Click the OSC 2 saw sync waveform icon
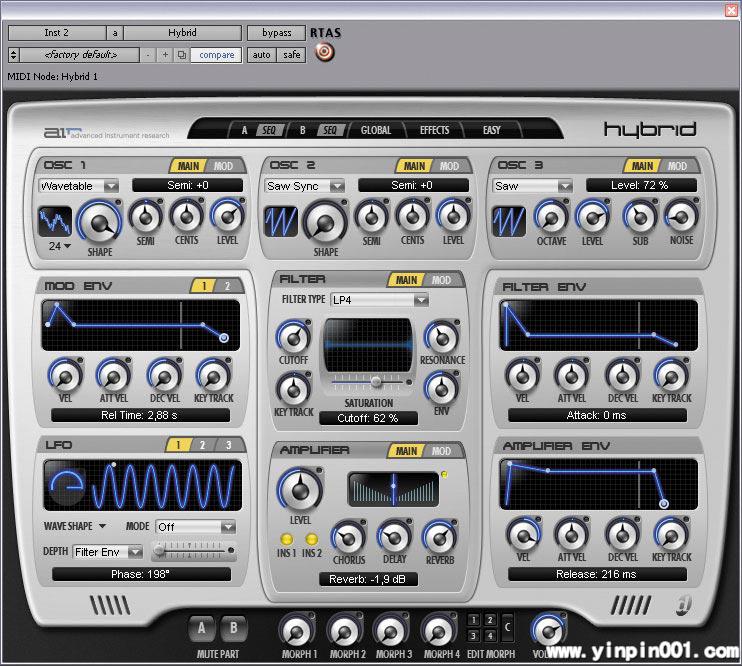 [281, 221]
